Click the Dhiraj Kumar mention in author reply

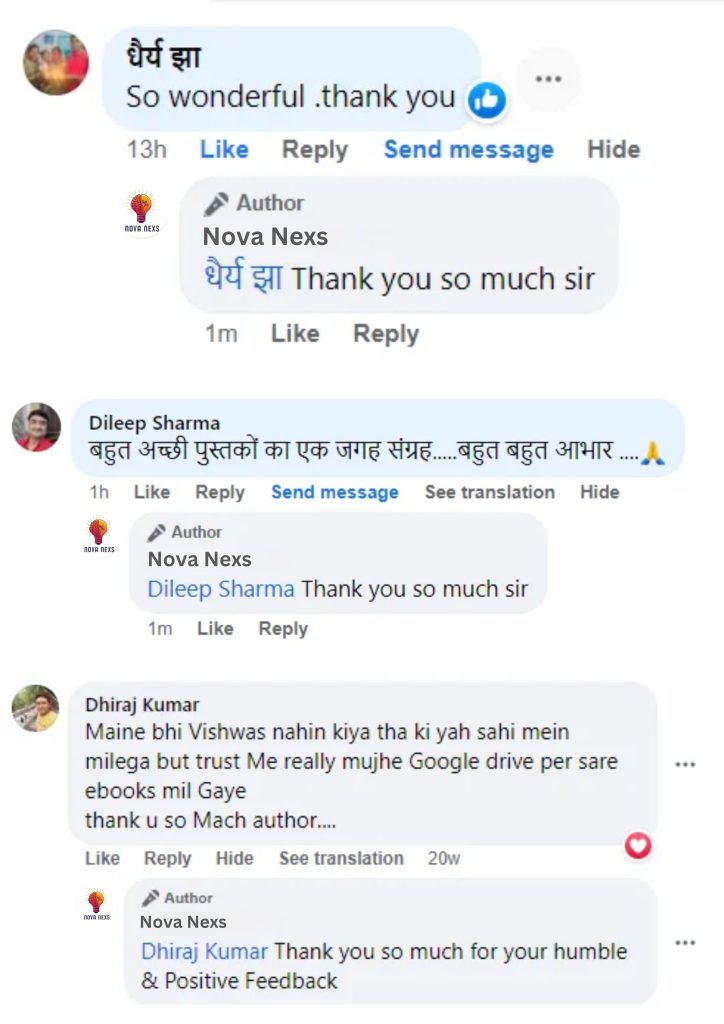[204, 951]
